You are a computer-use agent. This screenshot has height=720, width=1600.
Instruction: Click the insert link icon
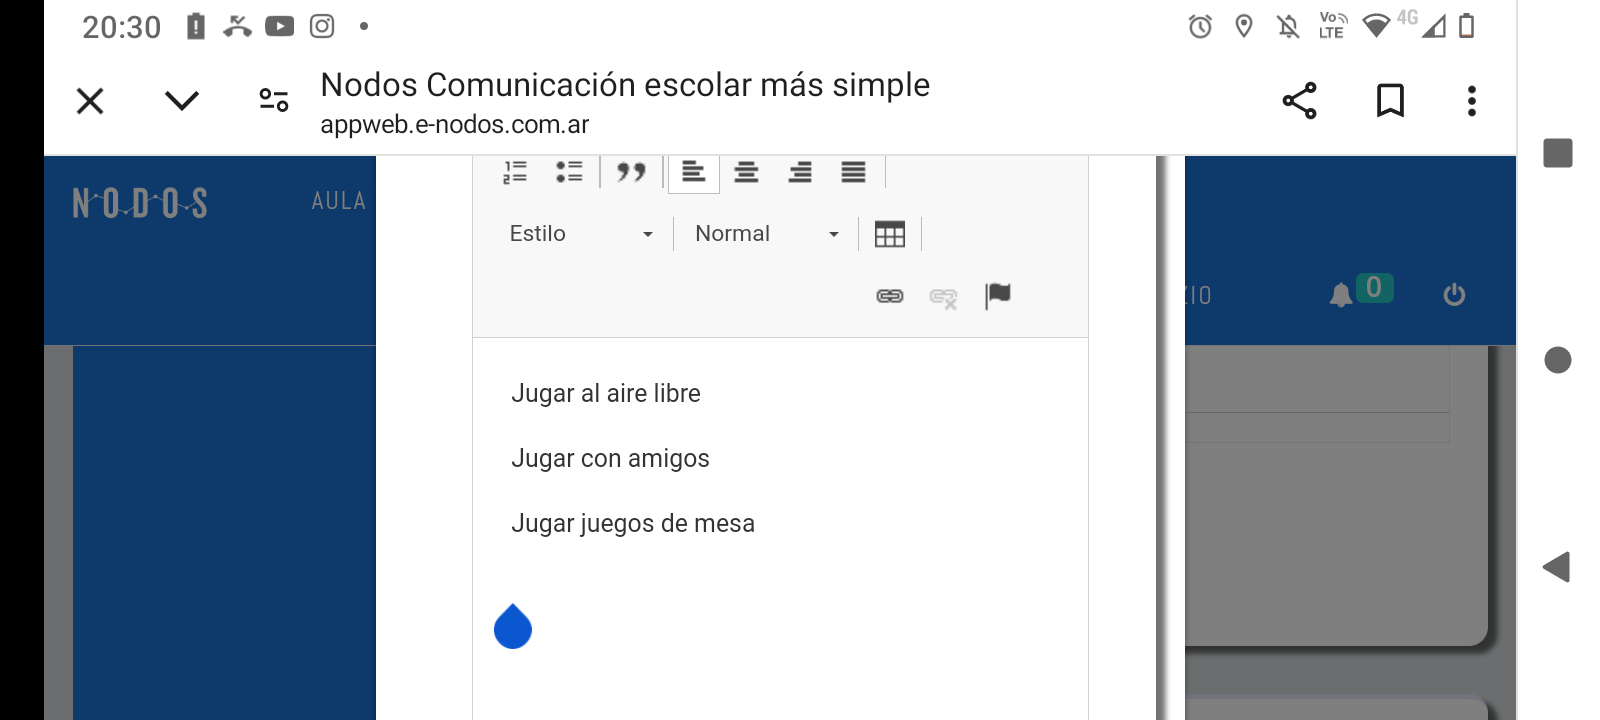(x=889, y=296)
